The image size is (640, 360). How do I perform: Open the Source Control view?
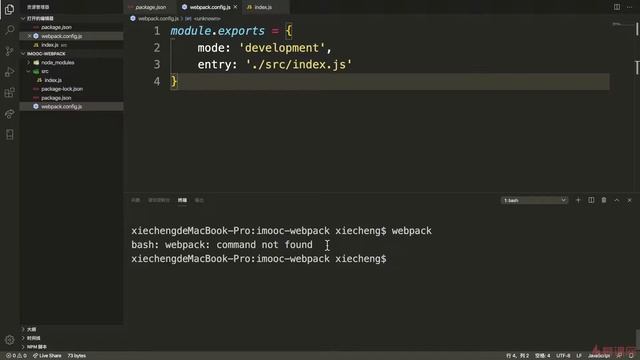pos(9,51)
